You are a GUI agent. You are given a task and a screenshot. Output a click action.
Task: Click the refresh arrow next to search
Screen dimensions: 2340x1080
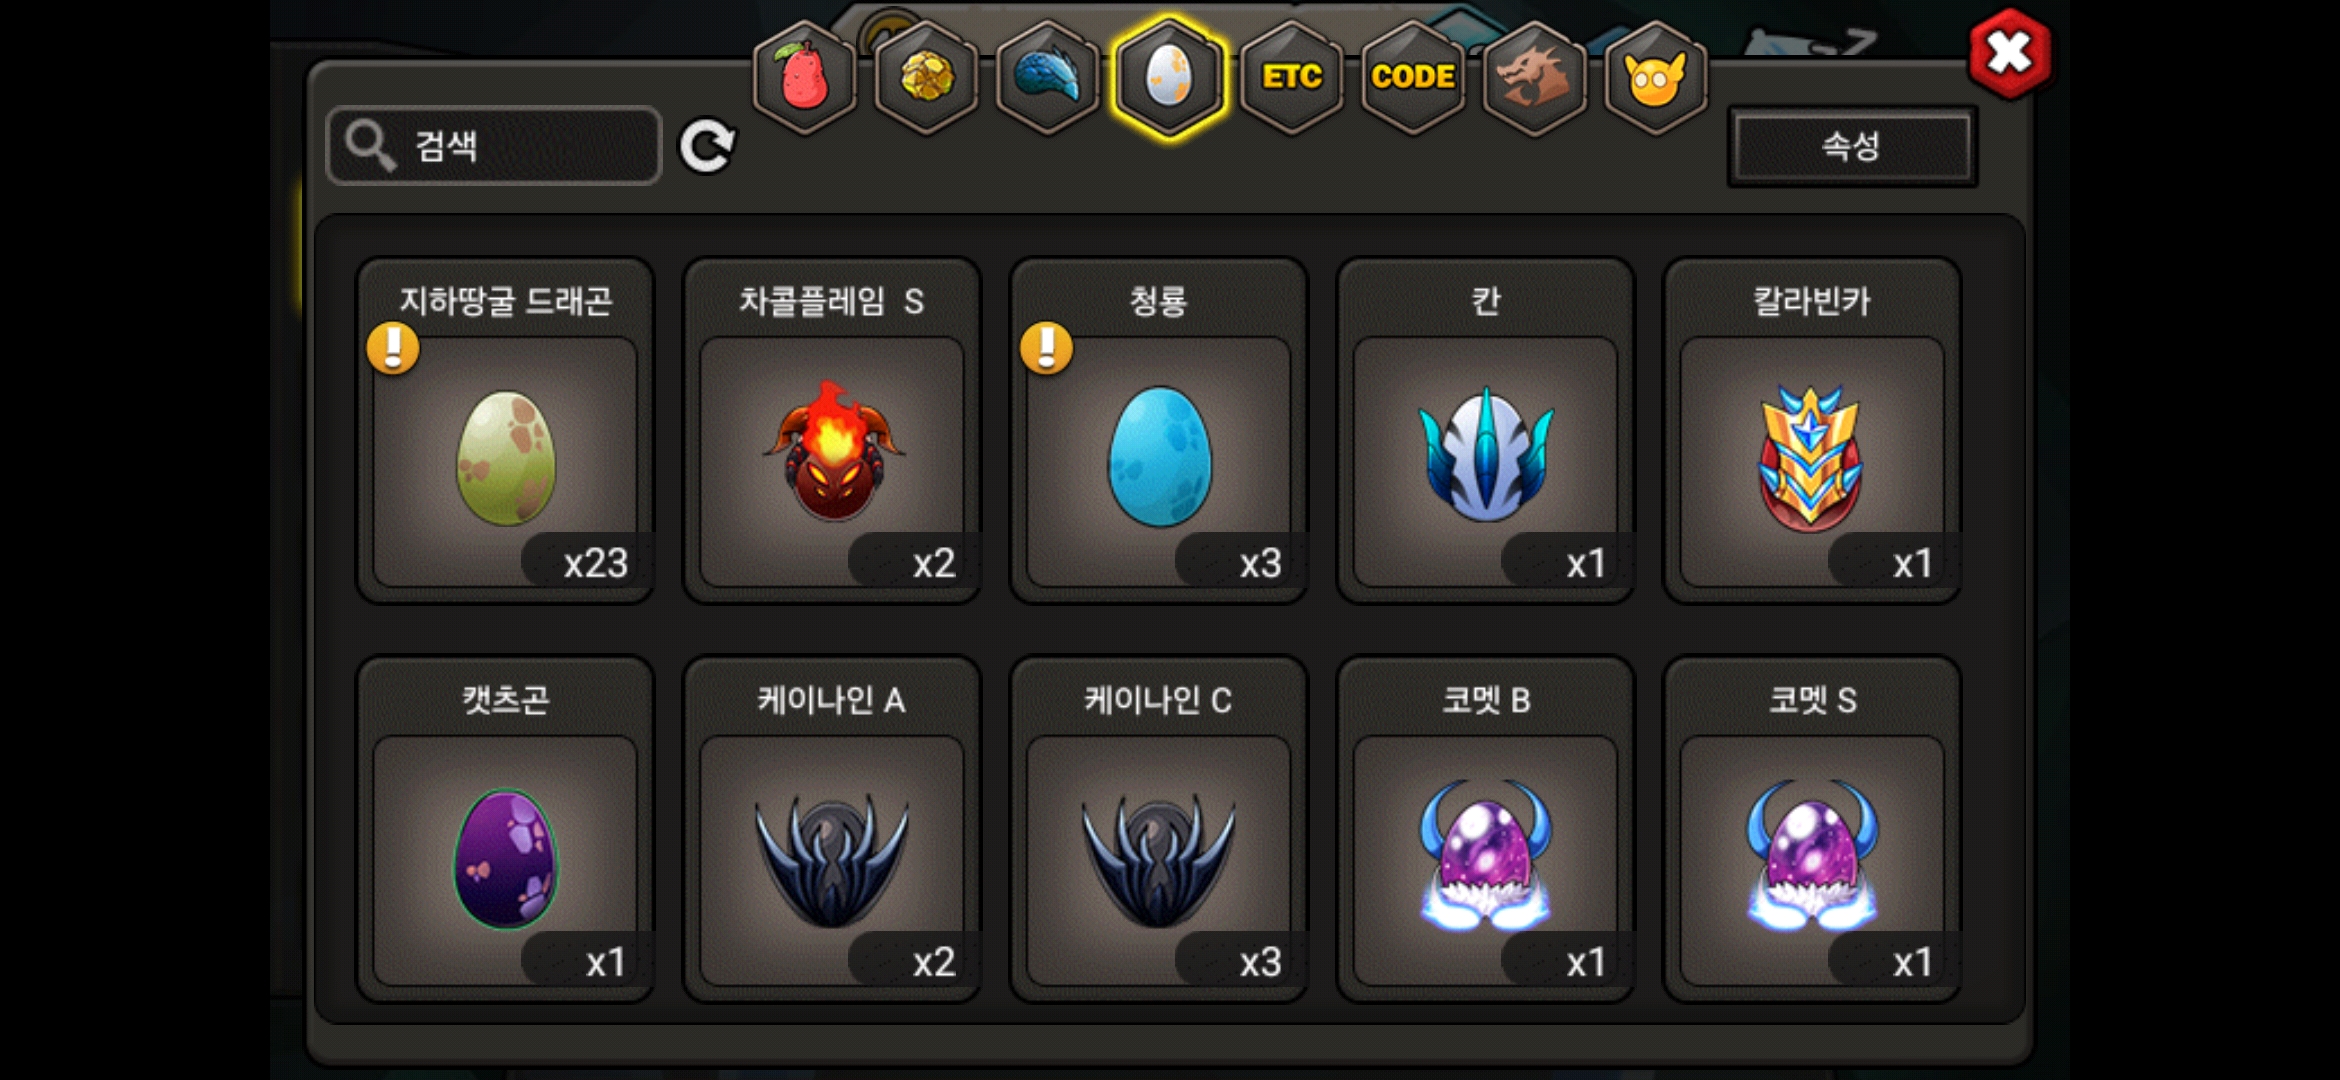707,147
